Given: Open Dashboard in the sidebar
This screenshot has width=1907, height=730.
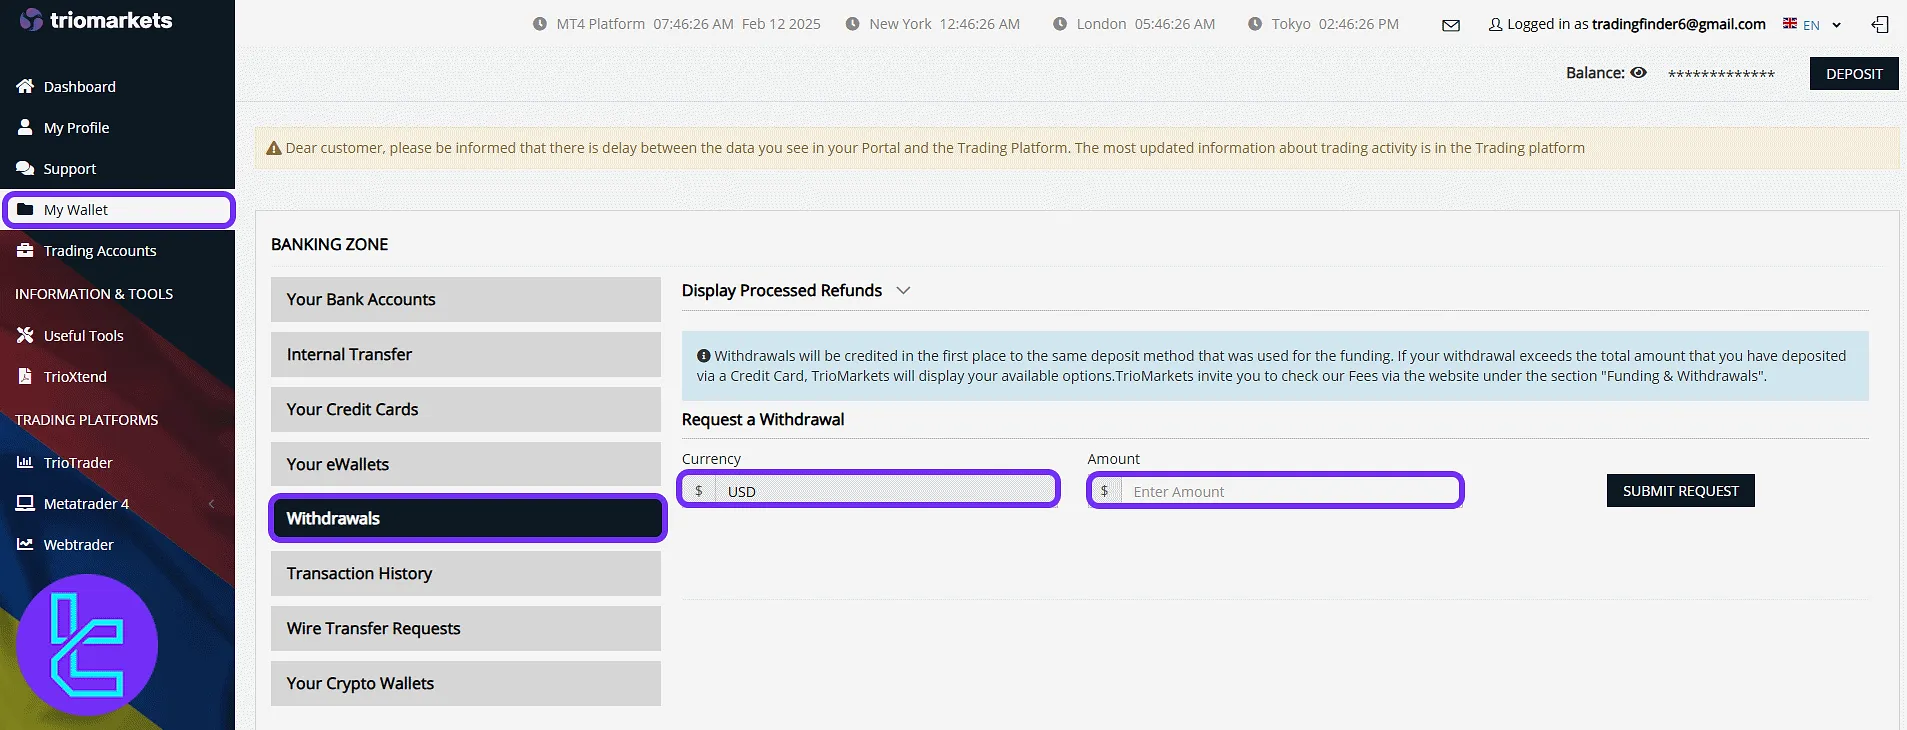Looking at the screenshot, I should click(80, 87).
